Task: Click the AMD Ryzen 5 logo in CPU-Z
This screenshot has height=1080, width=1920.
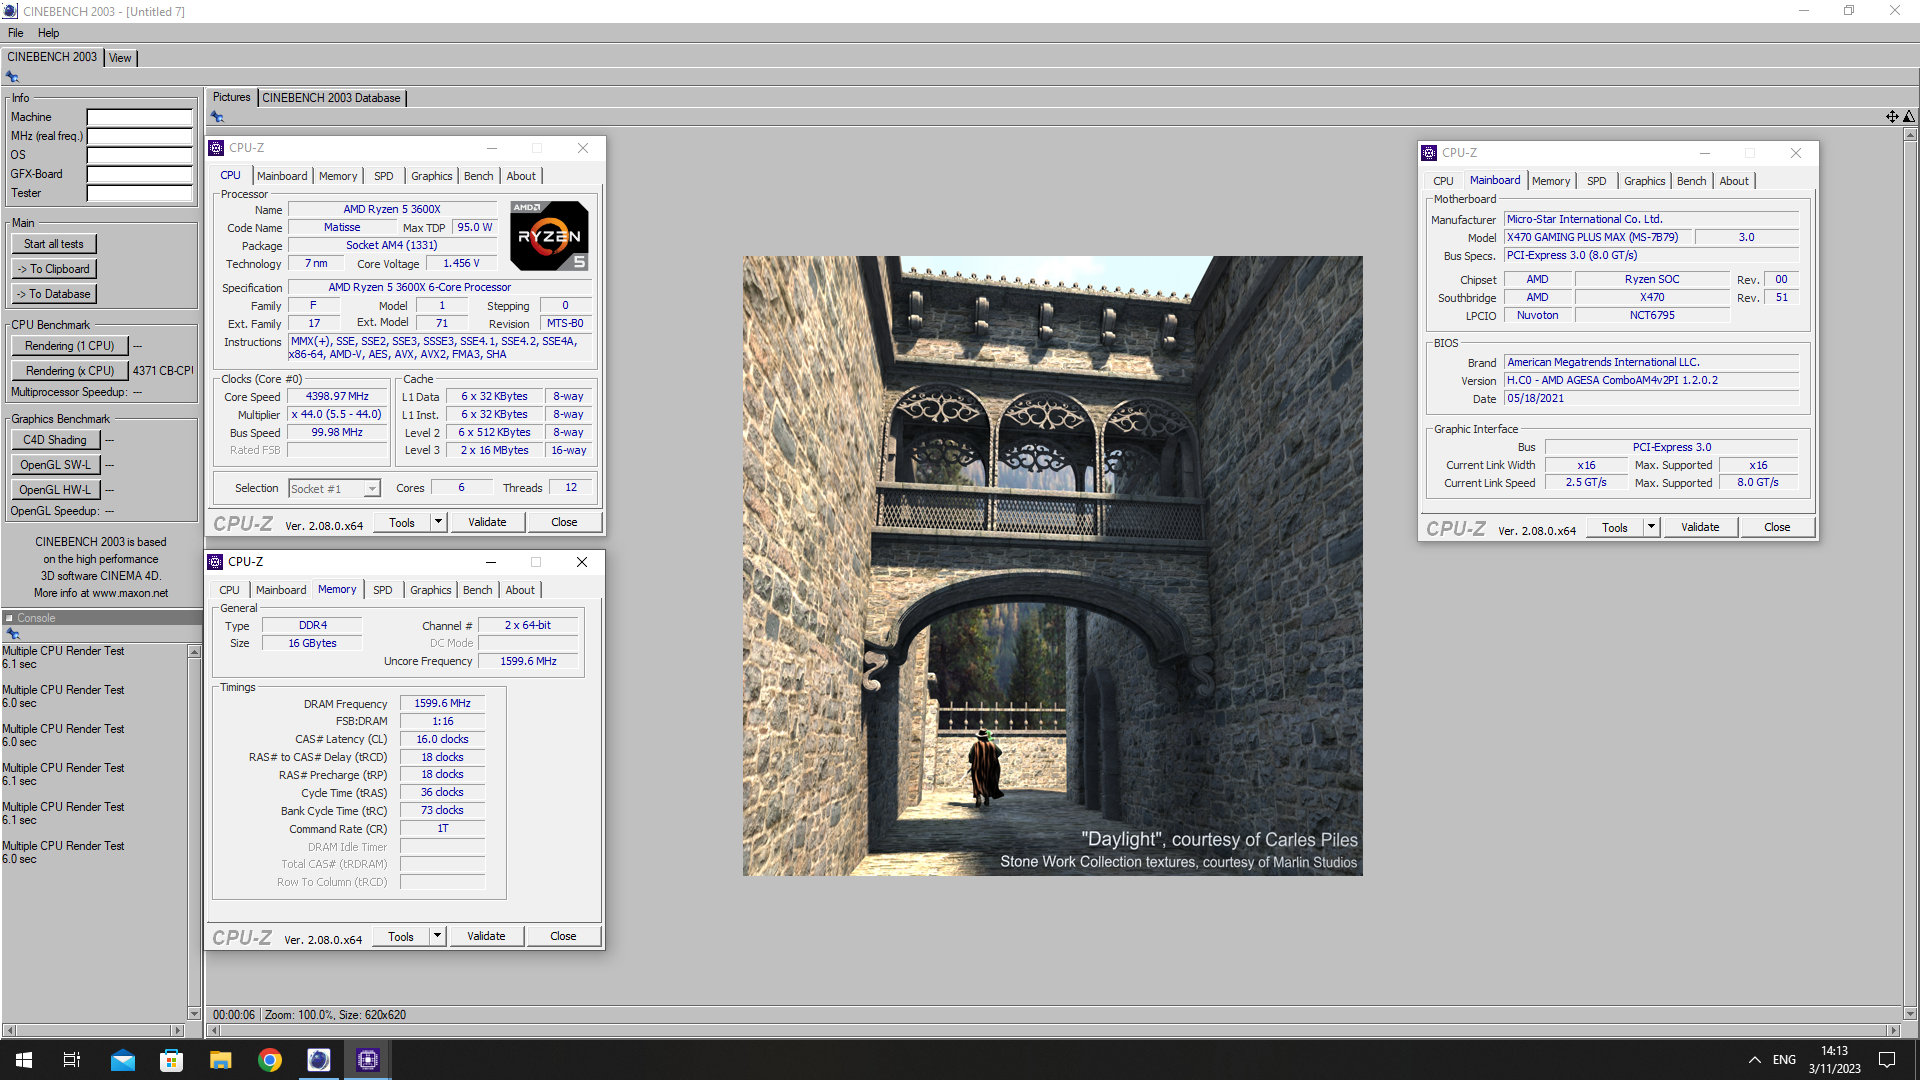Action: (x=549, y=236)
